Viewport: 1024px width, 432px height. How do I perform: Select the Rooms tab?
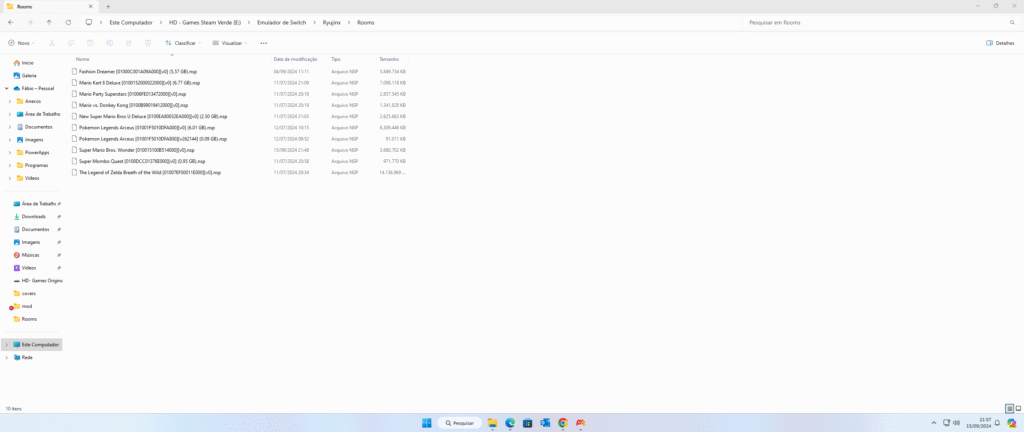[x=50, y=7]
